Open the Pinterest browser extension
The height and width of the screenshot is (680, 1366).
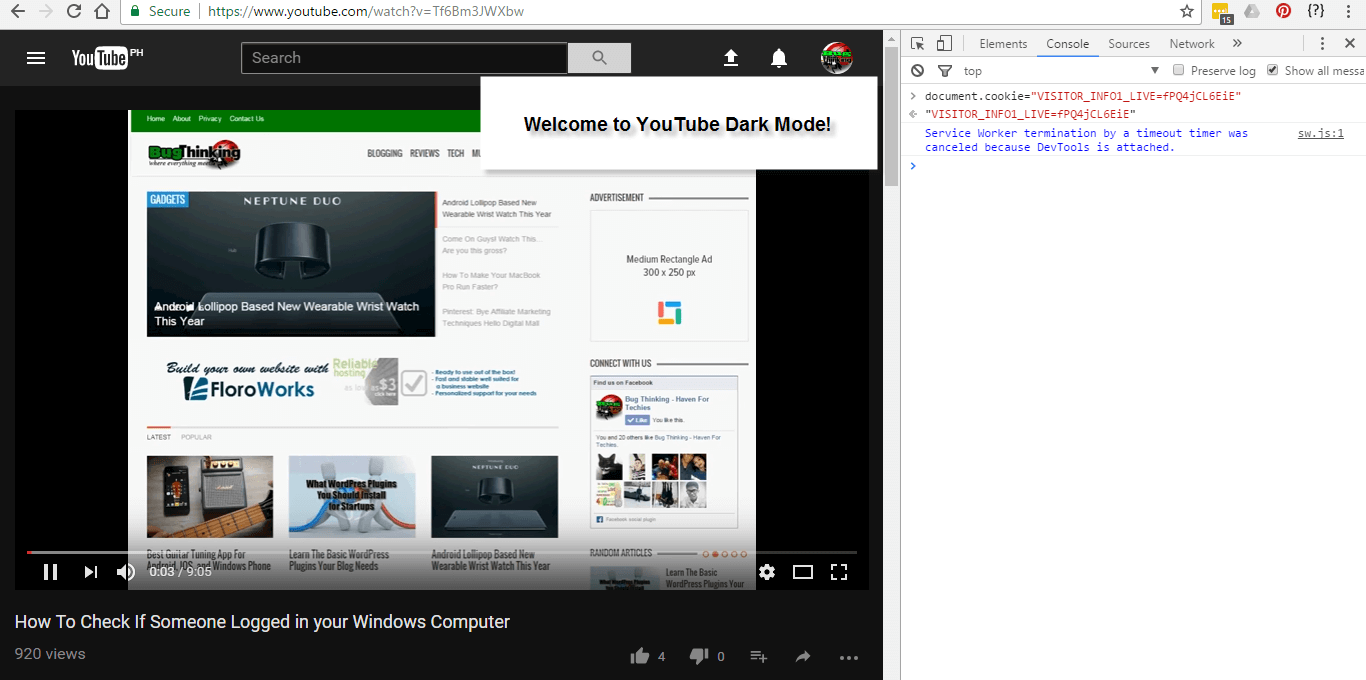[1283, 11]
